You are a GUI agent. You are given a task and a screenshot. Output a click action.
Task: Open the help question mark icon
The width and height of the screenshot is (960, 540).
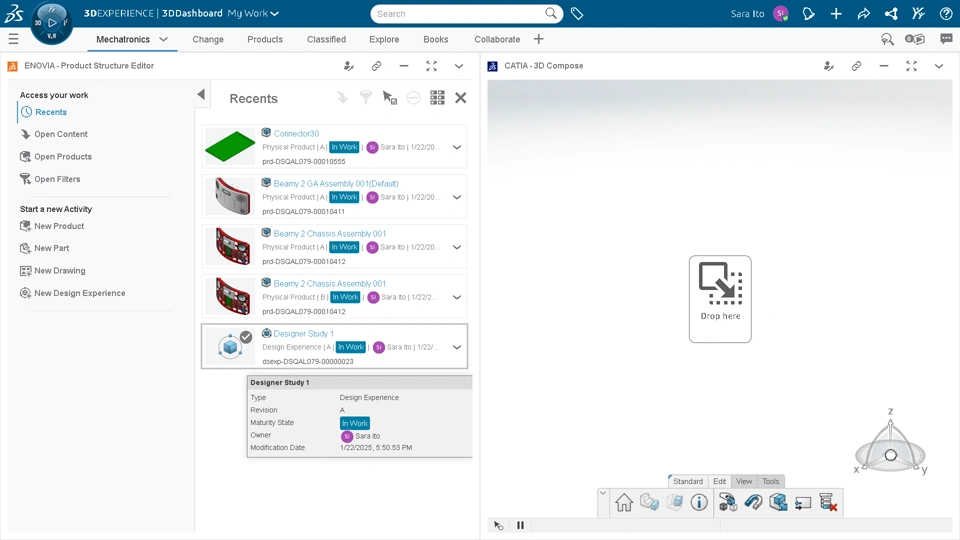coord(946,13)
